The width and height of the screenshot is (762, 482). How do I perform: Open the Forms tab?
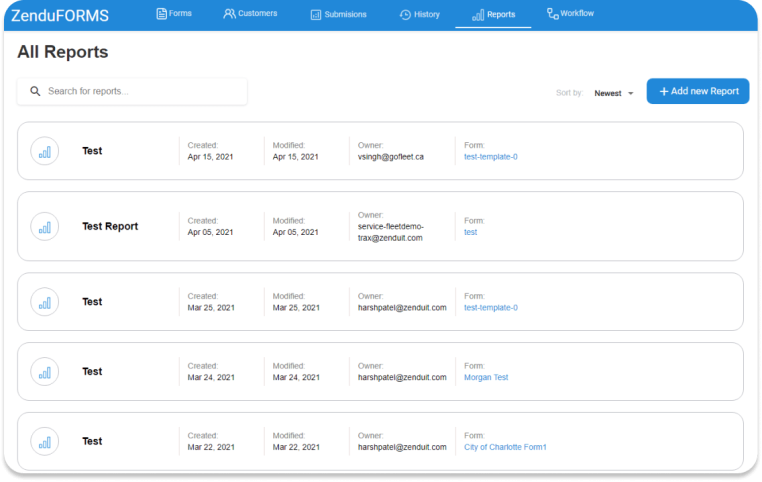pyautogui.click(x=173, y=14)
